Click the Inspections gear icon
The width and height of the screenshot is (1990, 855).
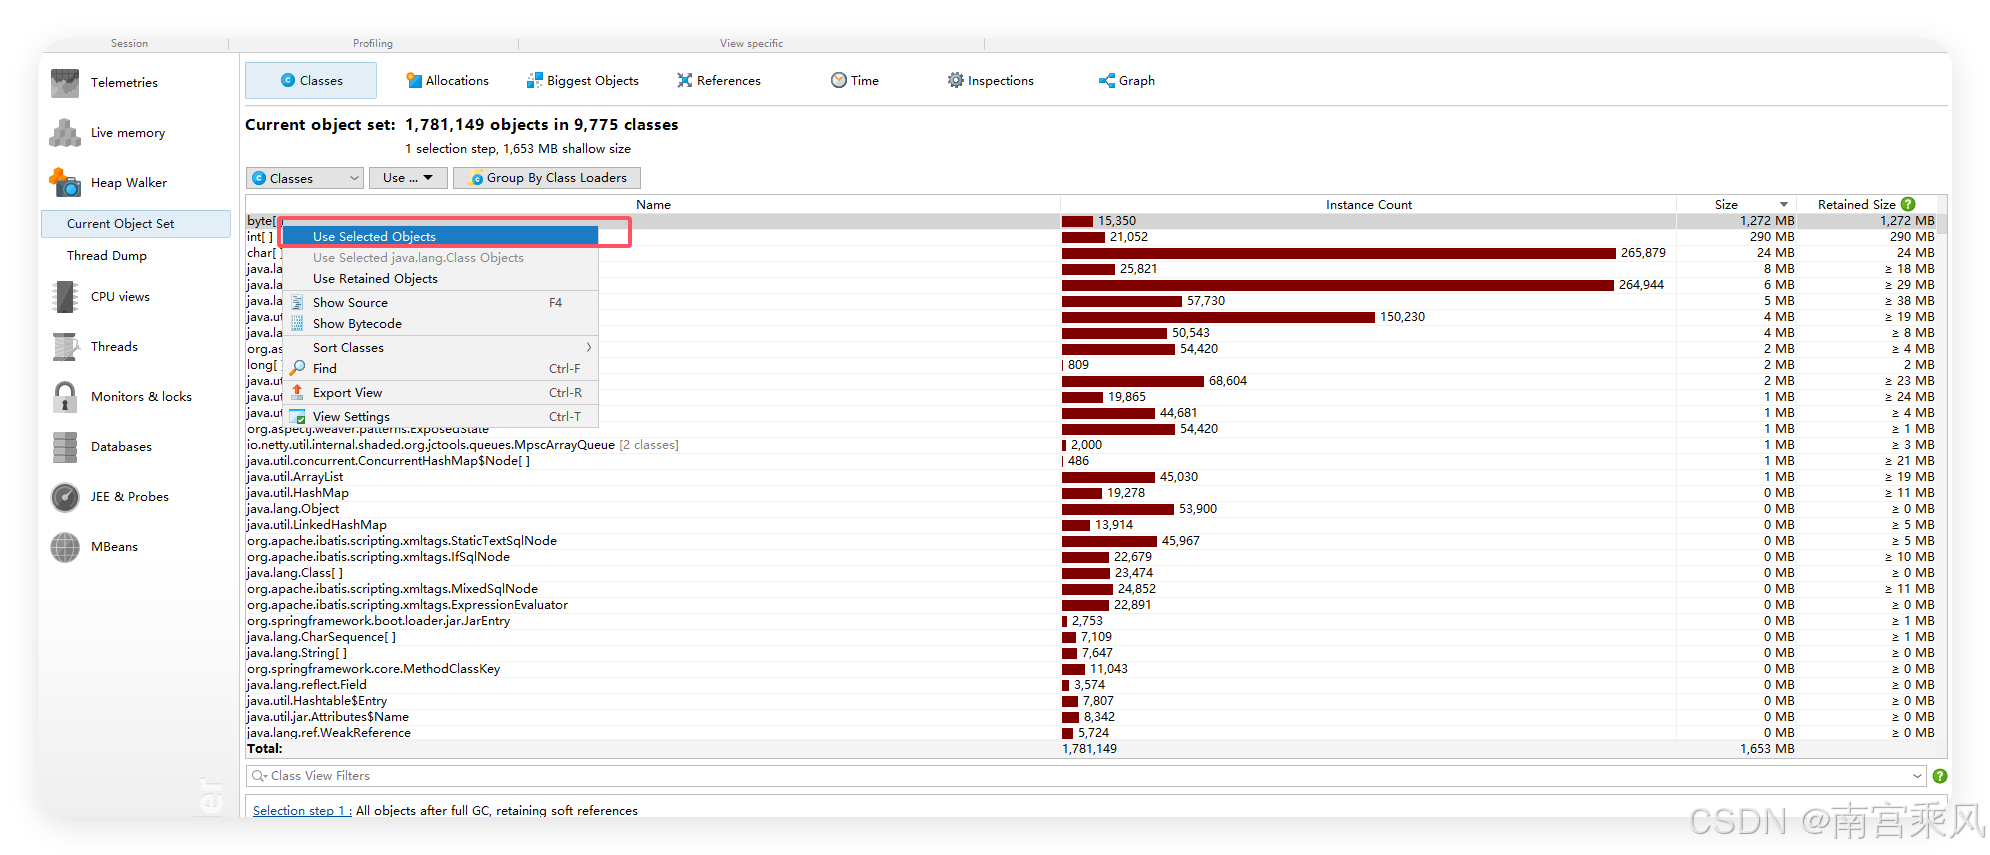(x=956, y=80)
